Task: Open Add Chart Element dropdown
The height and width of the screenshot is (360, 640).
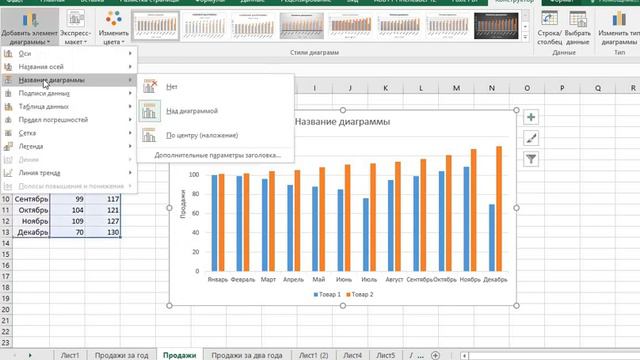Action: [29, 27]
